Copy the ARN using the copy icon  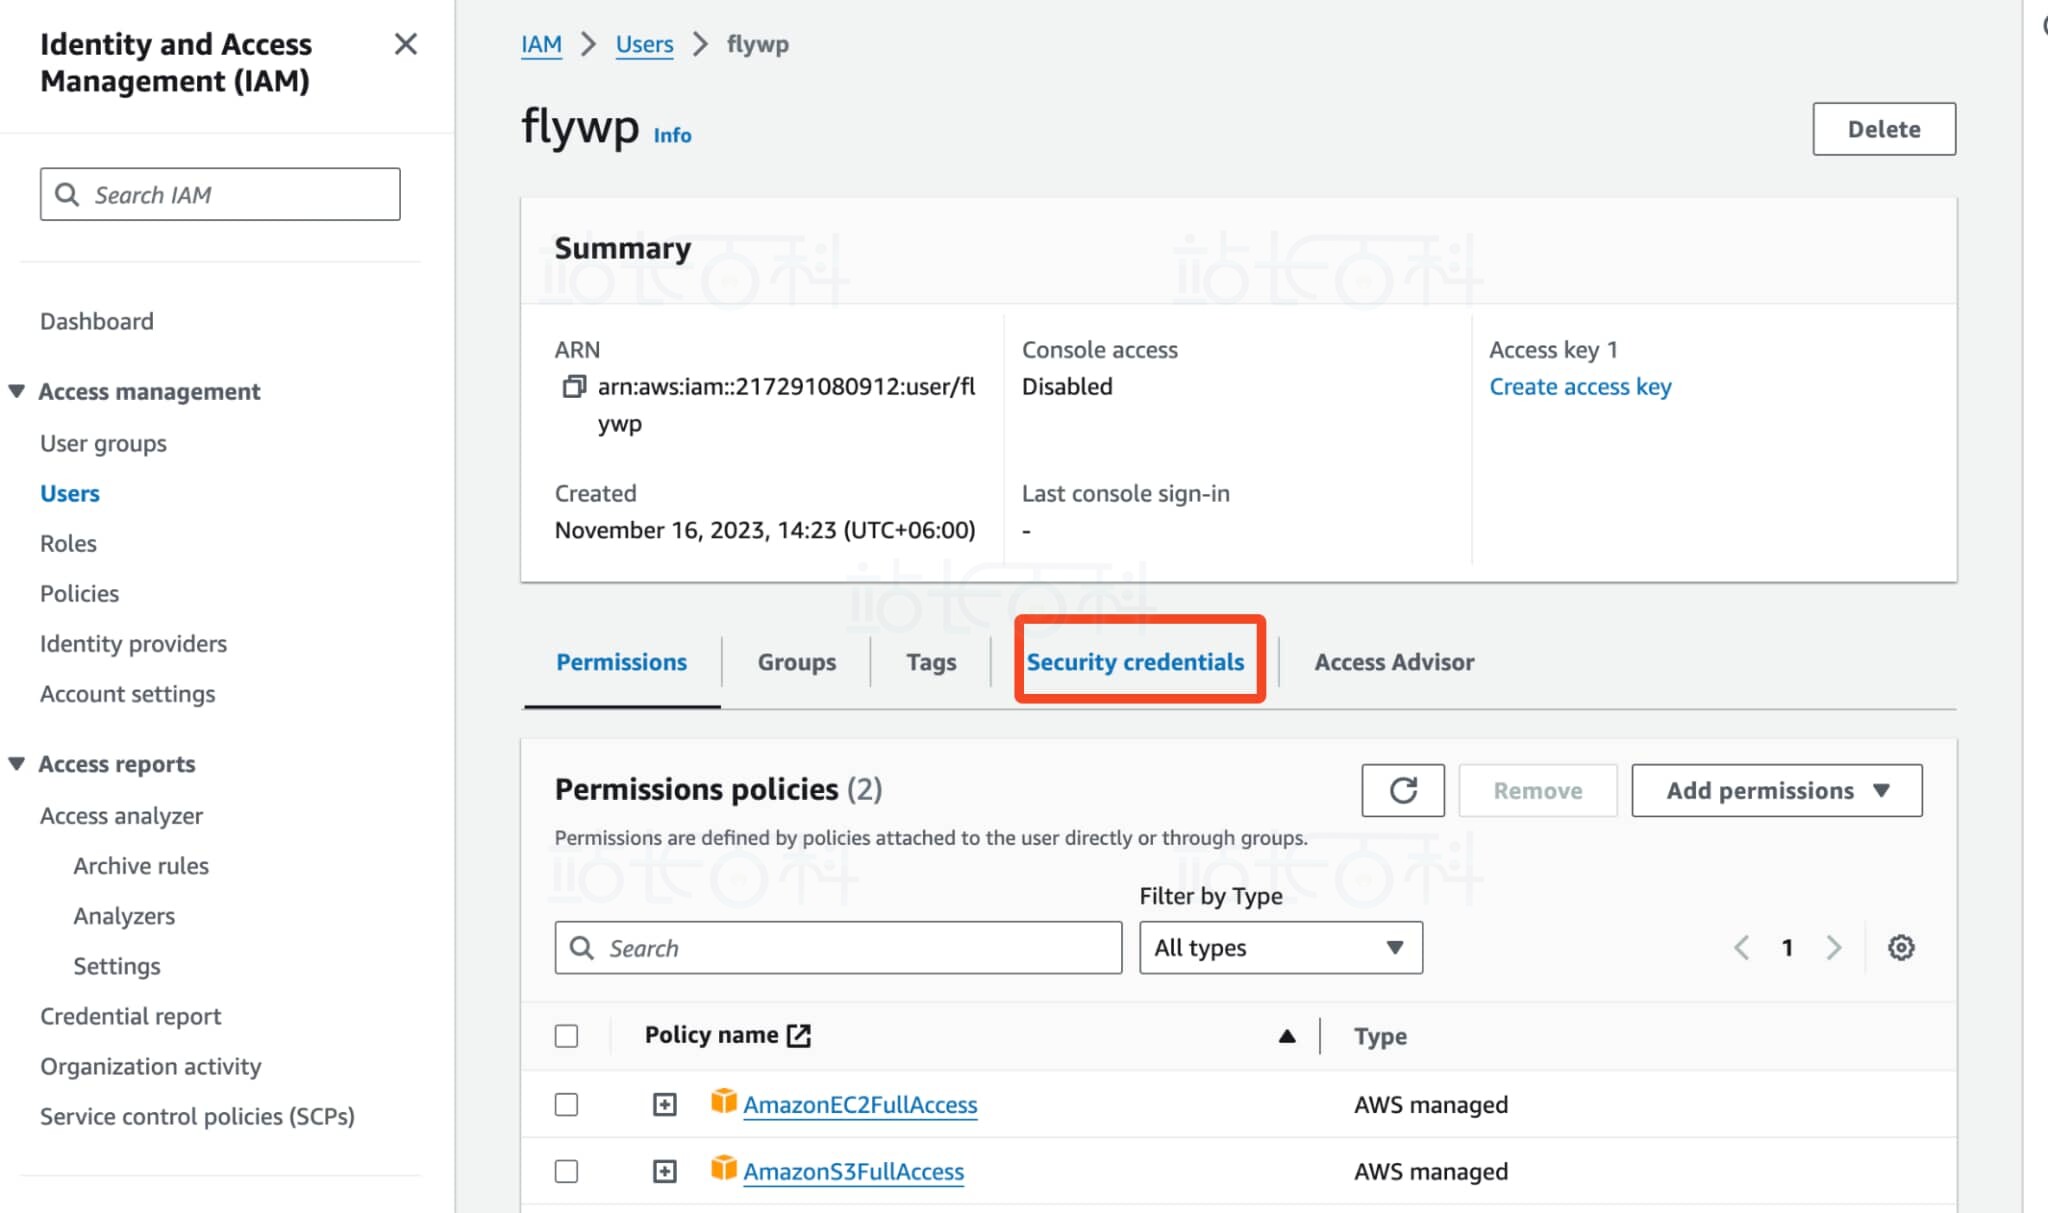(x=573, y=386)
